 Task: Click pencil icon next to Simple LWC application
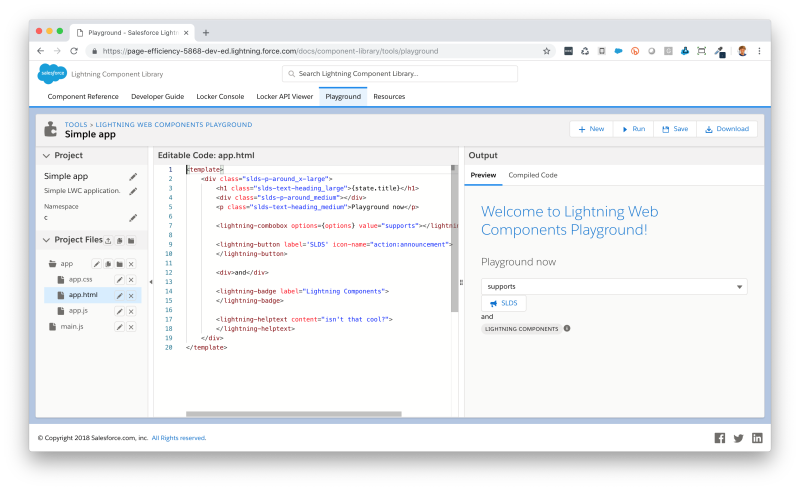pyautogui.click(x=133, y=191)
